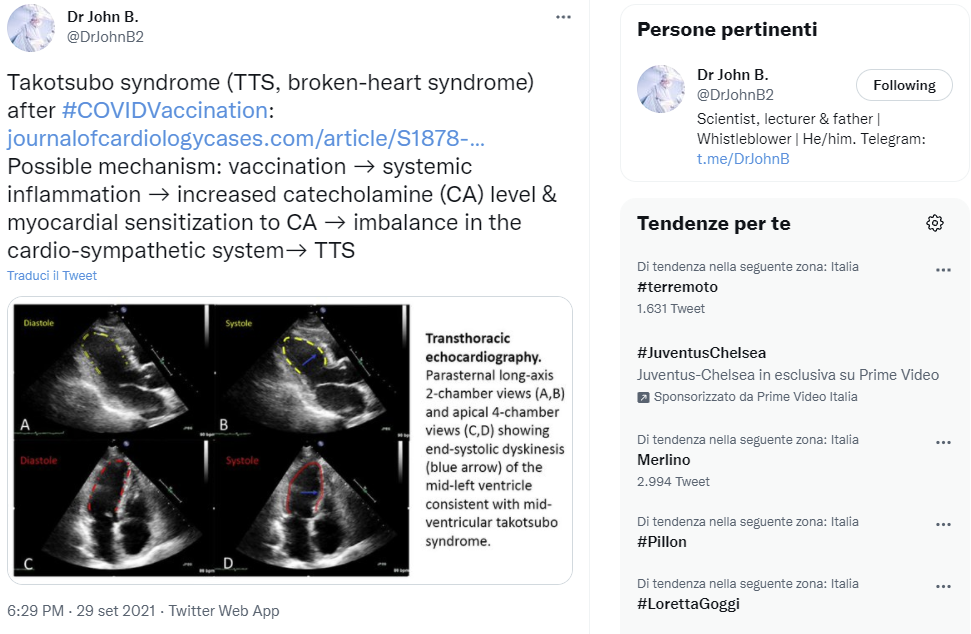The image size is (971, 634).
Task: Open more options for #Pillon trend
Action: point(943,524)
